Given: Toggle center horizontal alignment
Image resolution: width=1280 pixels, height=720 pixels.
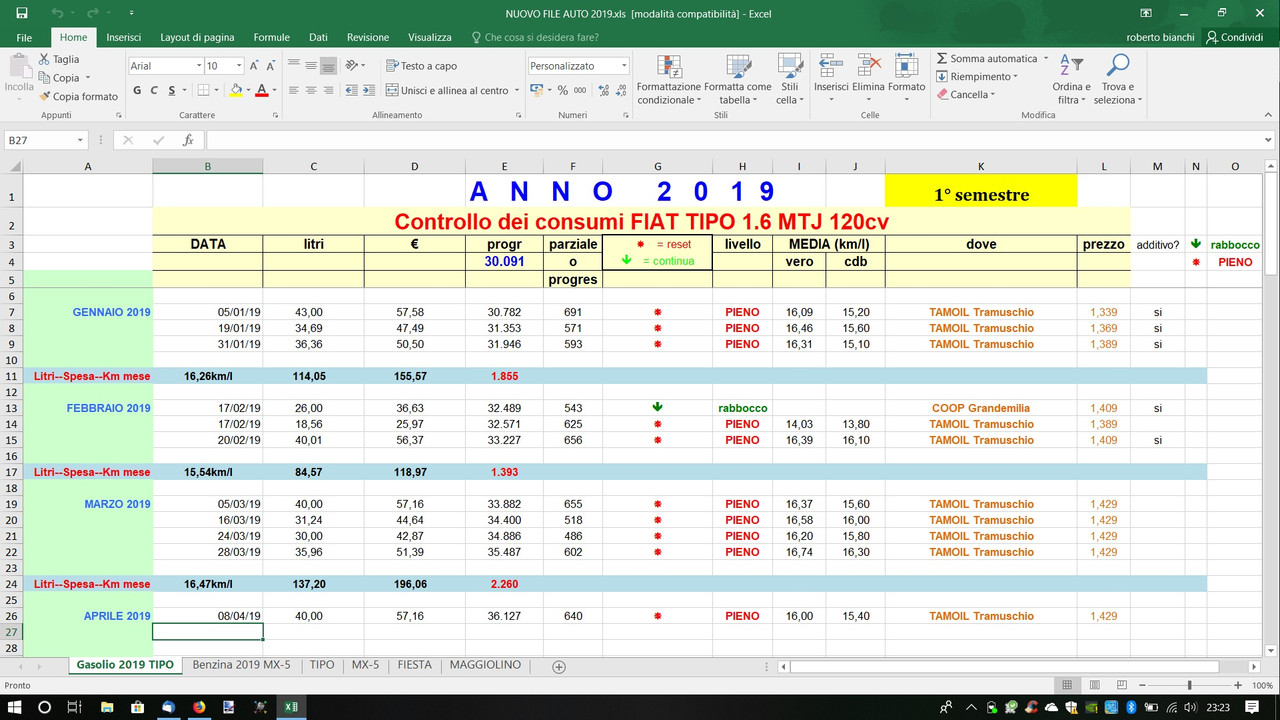Looking at the screenshot, I should (x=311, y=90).
